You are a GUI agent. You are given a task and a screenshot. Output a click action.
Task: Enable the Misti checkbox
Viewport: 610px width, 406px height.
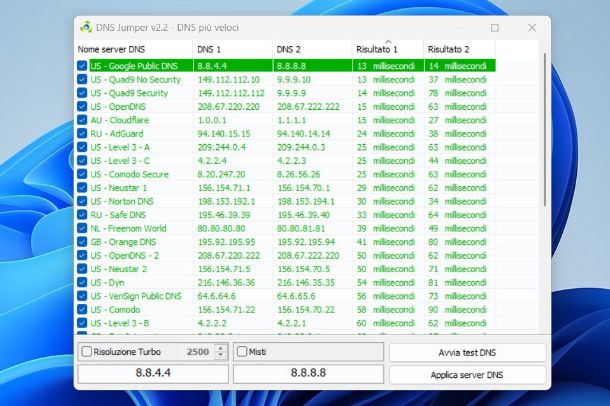coord(242,352)
